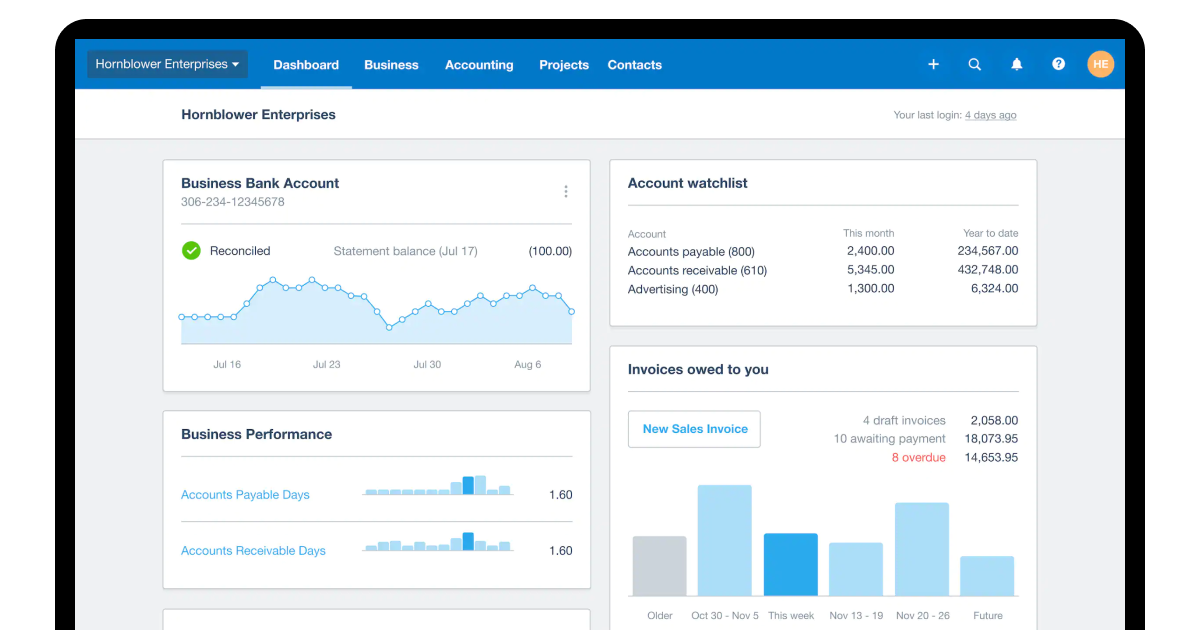Open the Accounting menu
1200x630 pixels.
coord(479,64)
